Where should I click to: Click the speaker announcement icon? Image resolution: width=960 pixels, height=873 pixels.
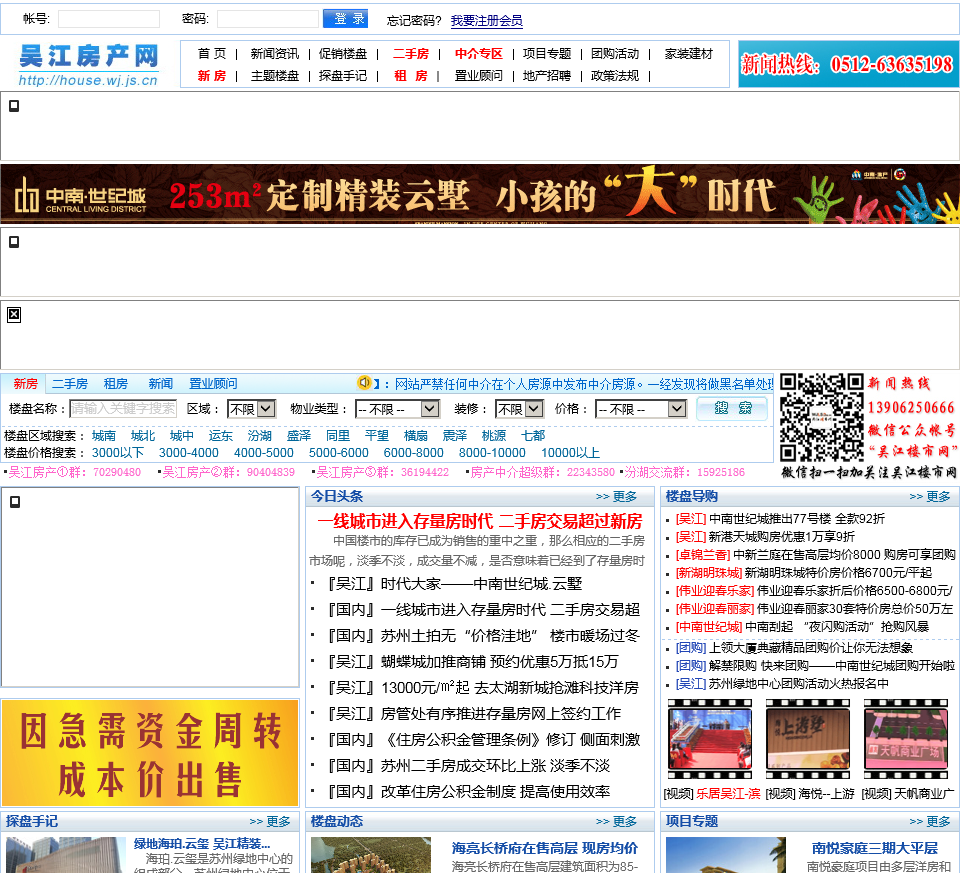(364, 383)
